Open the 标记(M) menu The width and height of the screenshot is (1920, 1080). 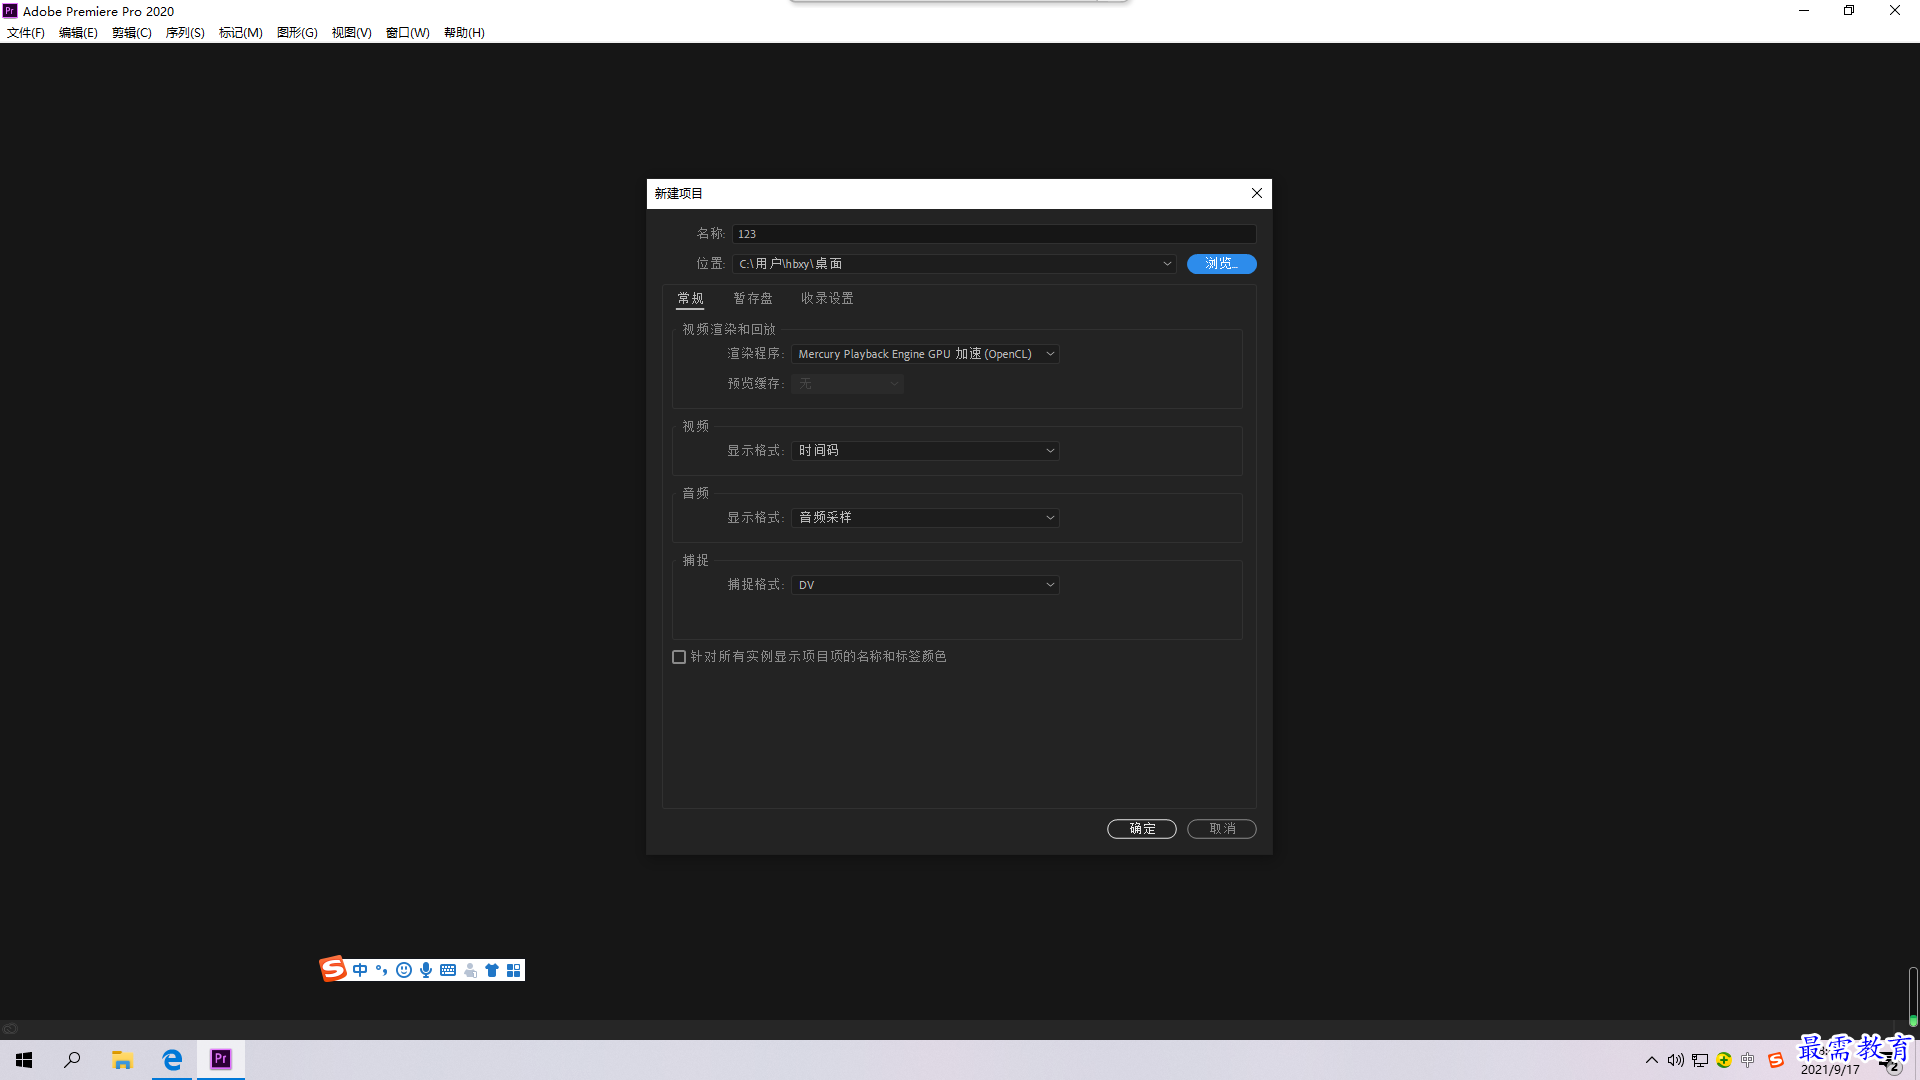(241, 33)
